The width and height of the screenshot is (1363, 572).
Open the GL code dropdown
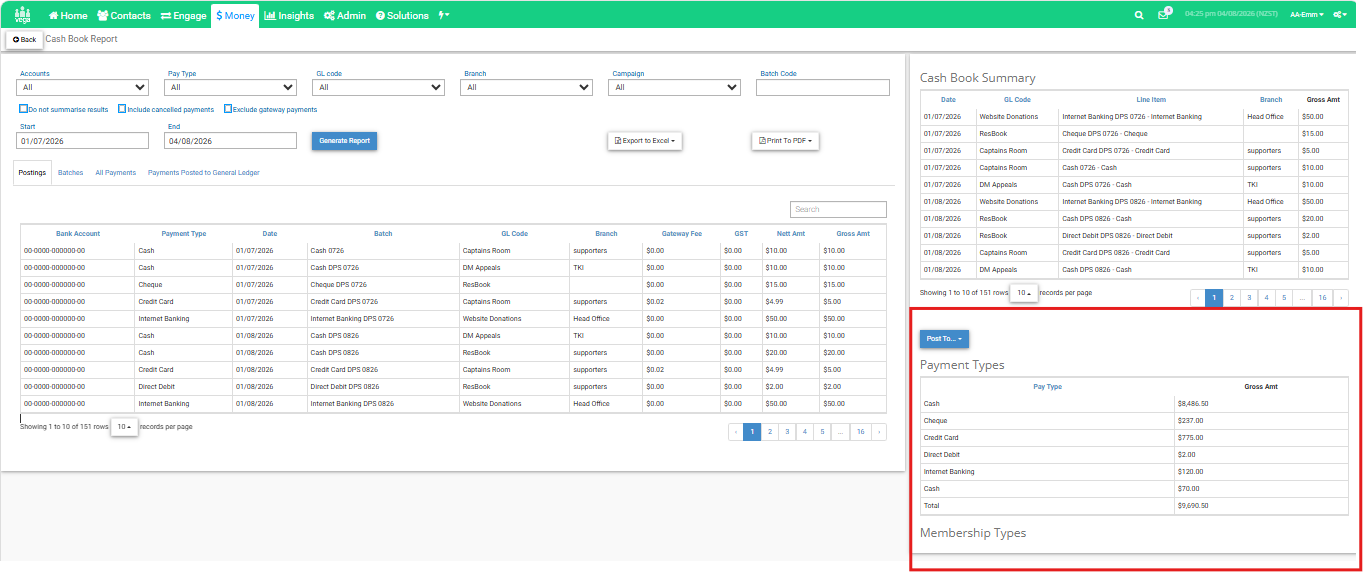[x=379, y=87]
